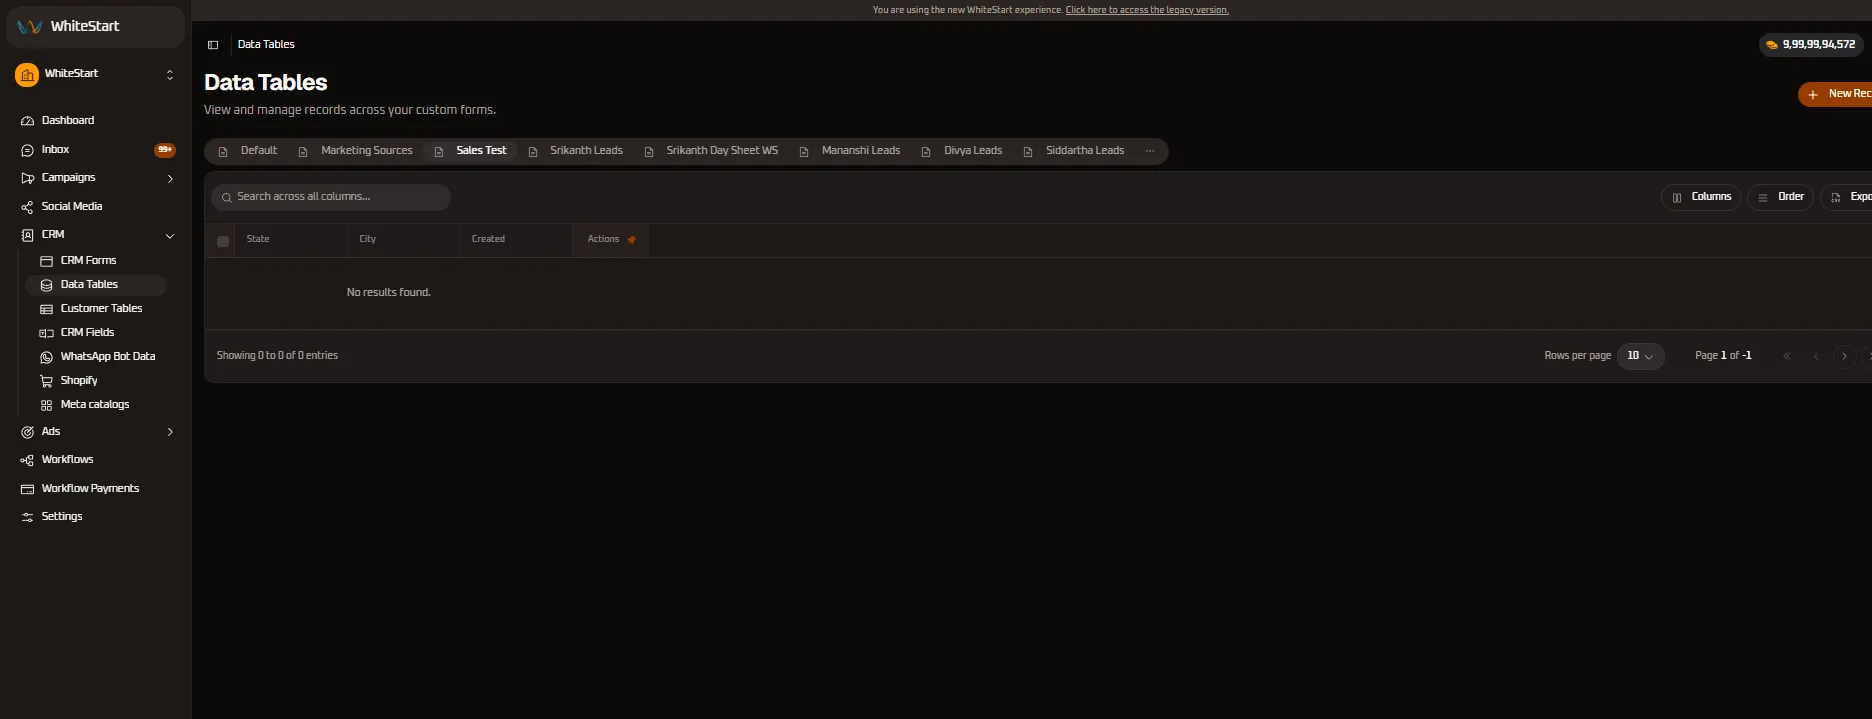Image resolution: width=1872 pixels, height=719 pixels.
Task: Open the Siddartha Leads tab
Action: click(x=1074, y=151)
